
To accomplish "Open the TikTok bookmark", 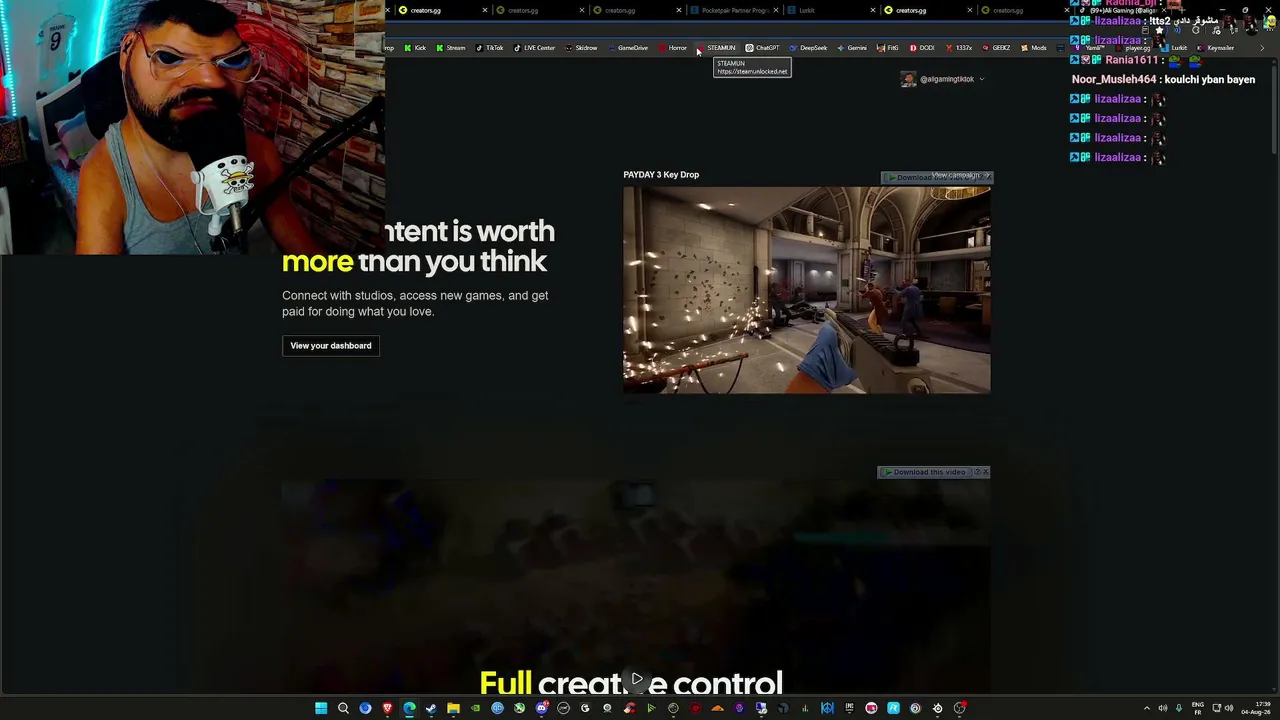I will [x=490, y=48].
